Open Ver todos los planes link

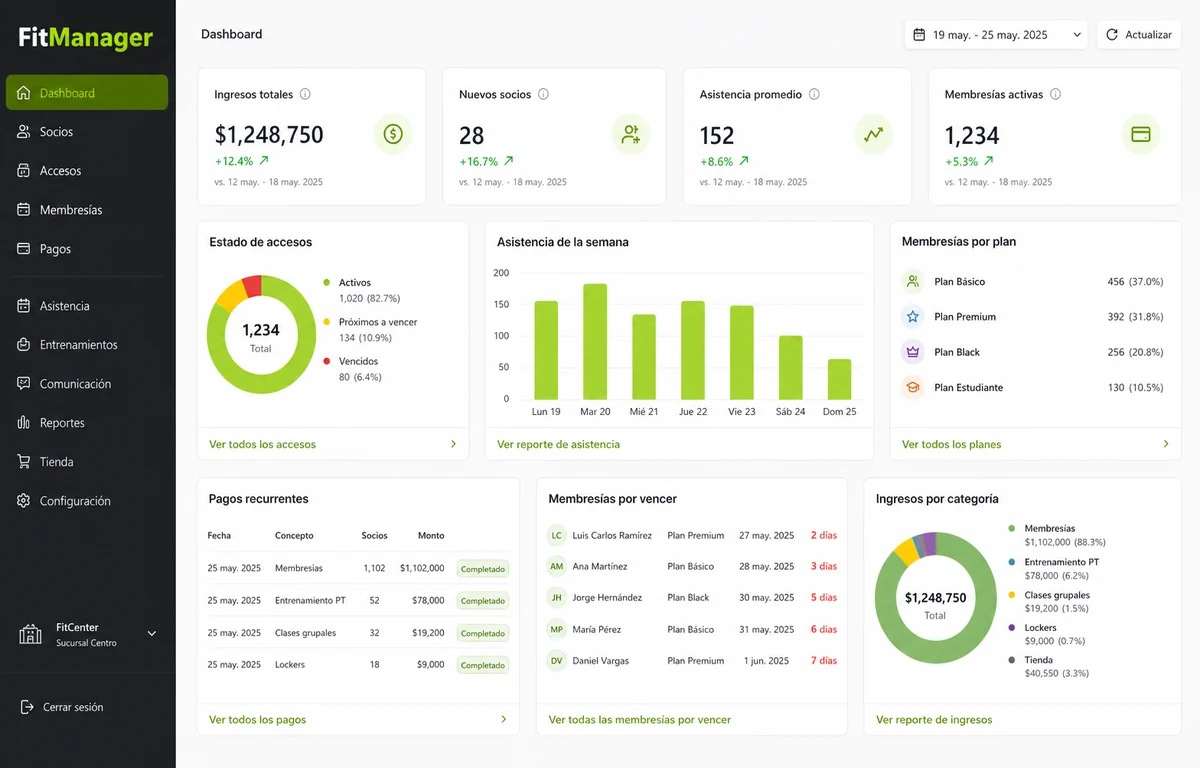click(951, 444)
